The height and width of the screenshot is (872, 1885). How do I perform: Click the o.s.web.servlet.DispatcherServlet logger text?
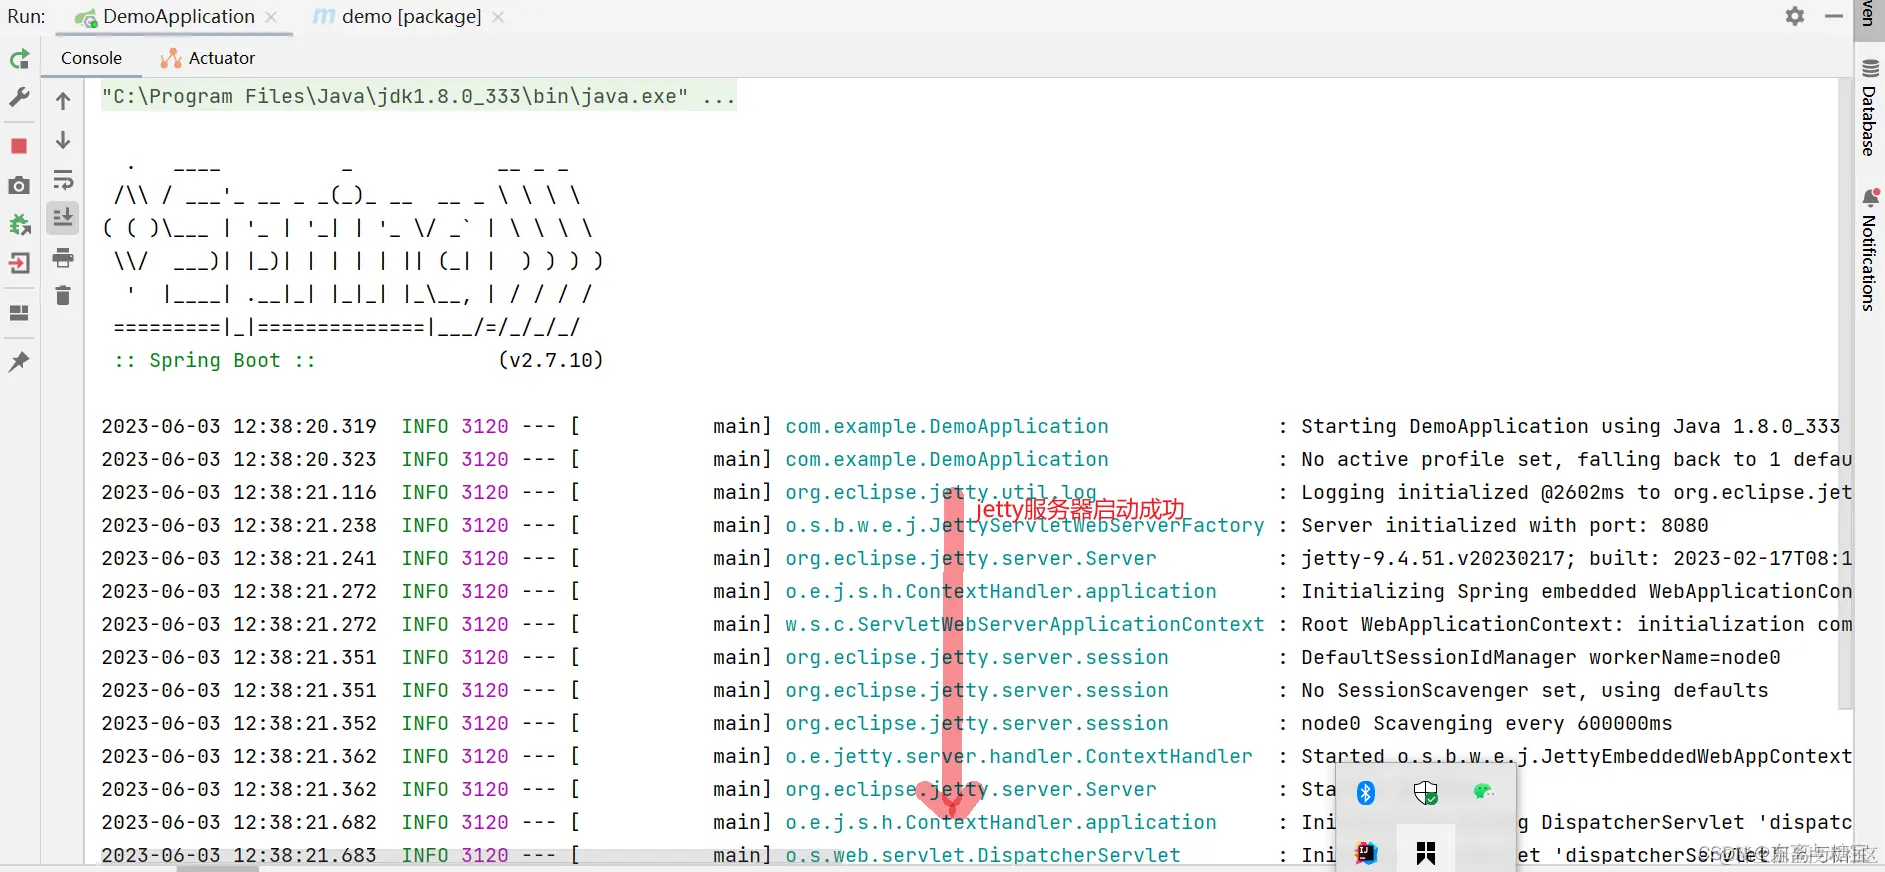coord(983,855)
